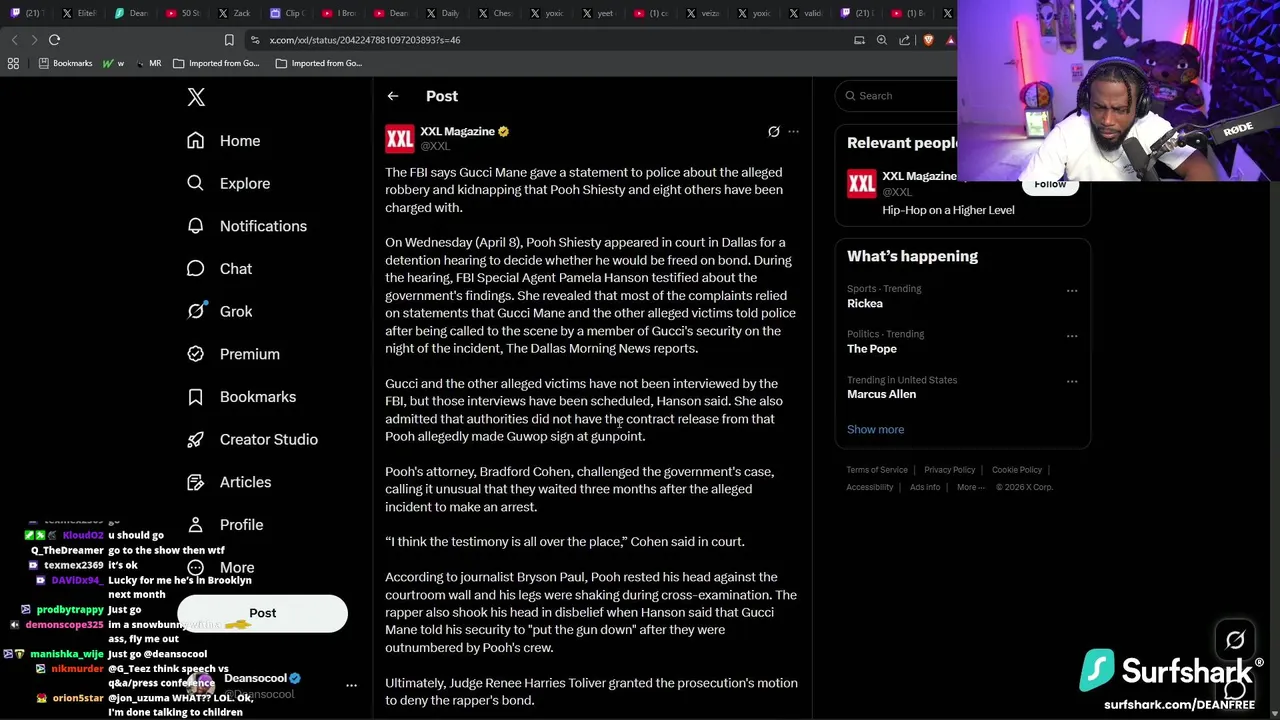
Task: Focus the X Search field
Action: click(900, 96)
